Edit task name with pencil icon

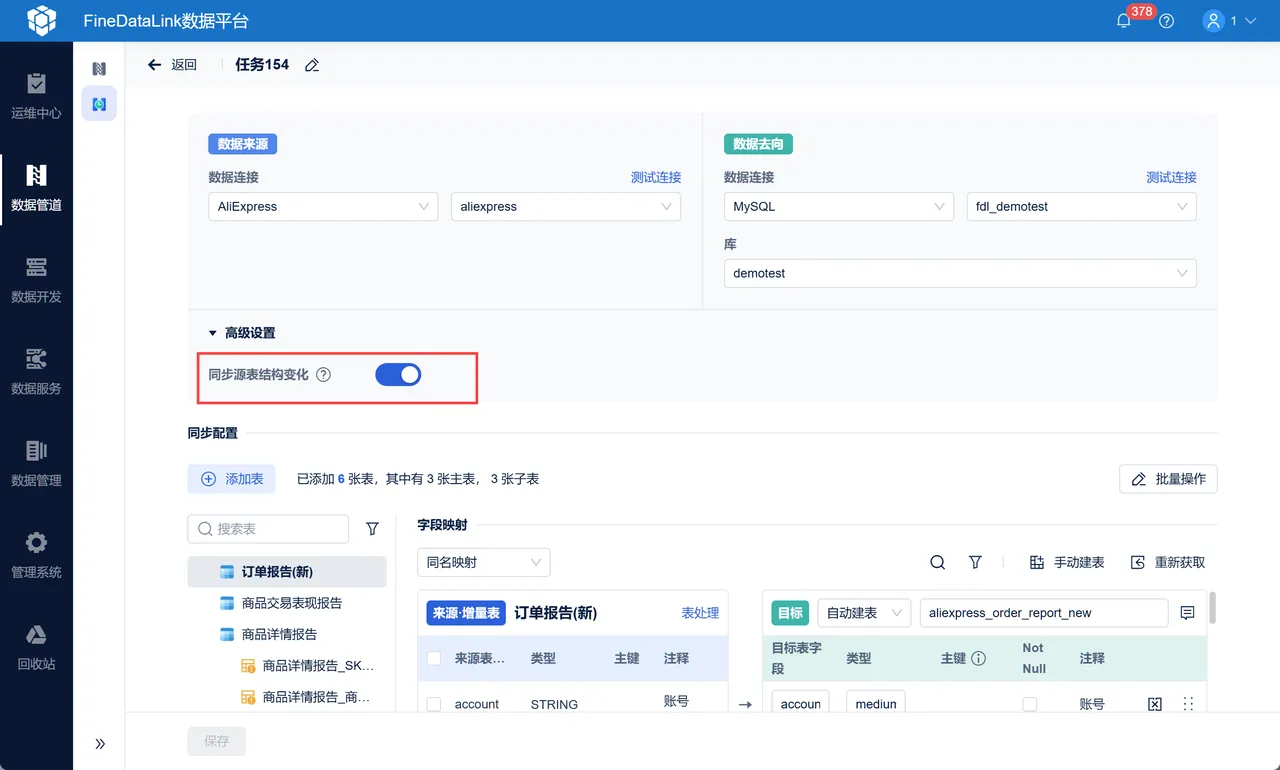tap(312, 65)
